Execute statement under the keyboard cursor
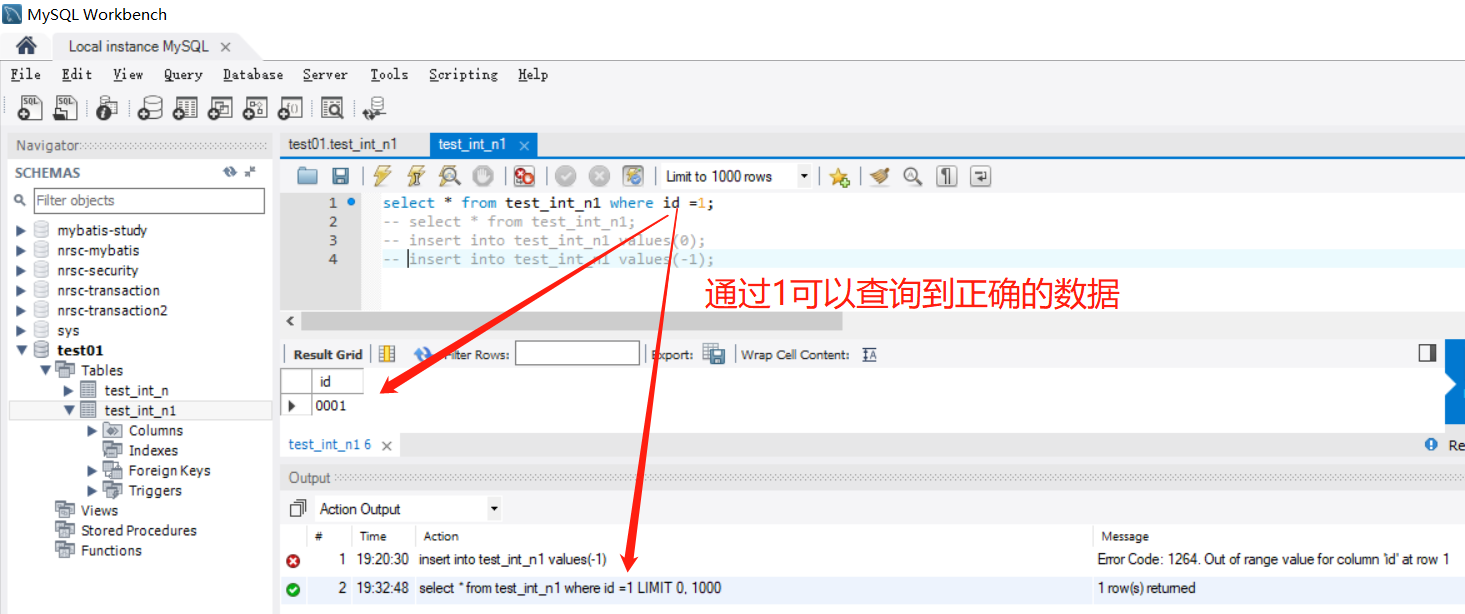 coord(416,176)
